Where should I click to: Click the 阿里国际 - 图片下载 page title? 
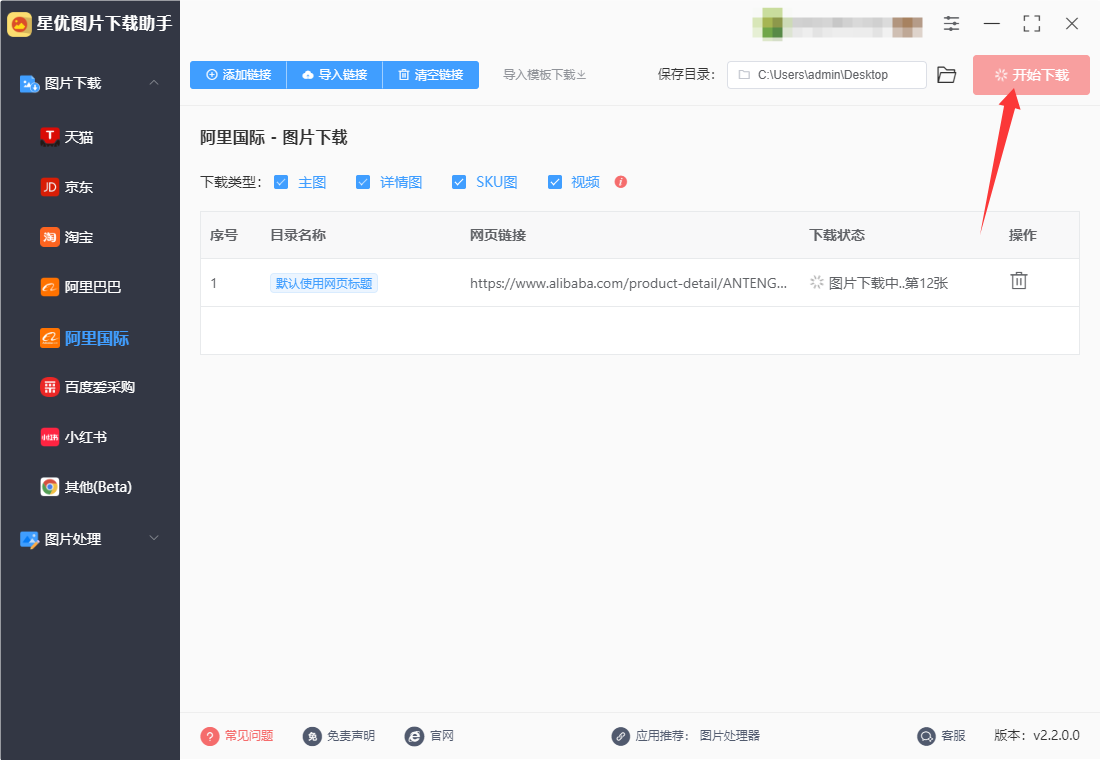pyautogui.click(x=274, y=138)
